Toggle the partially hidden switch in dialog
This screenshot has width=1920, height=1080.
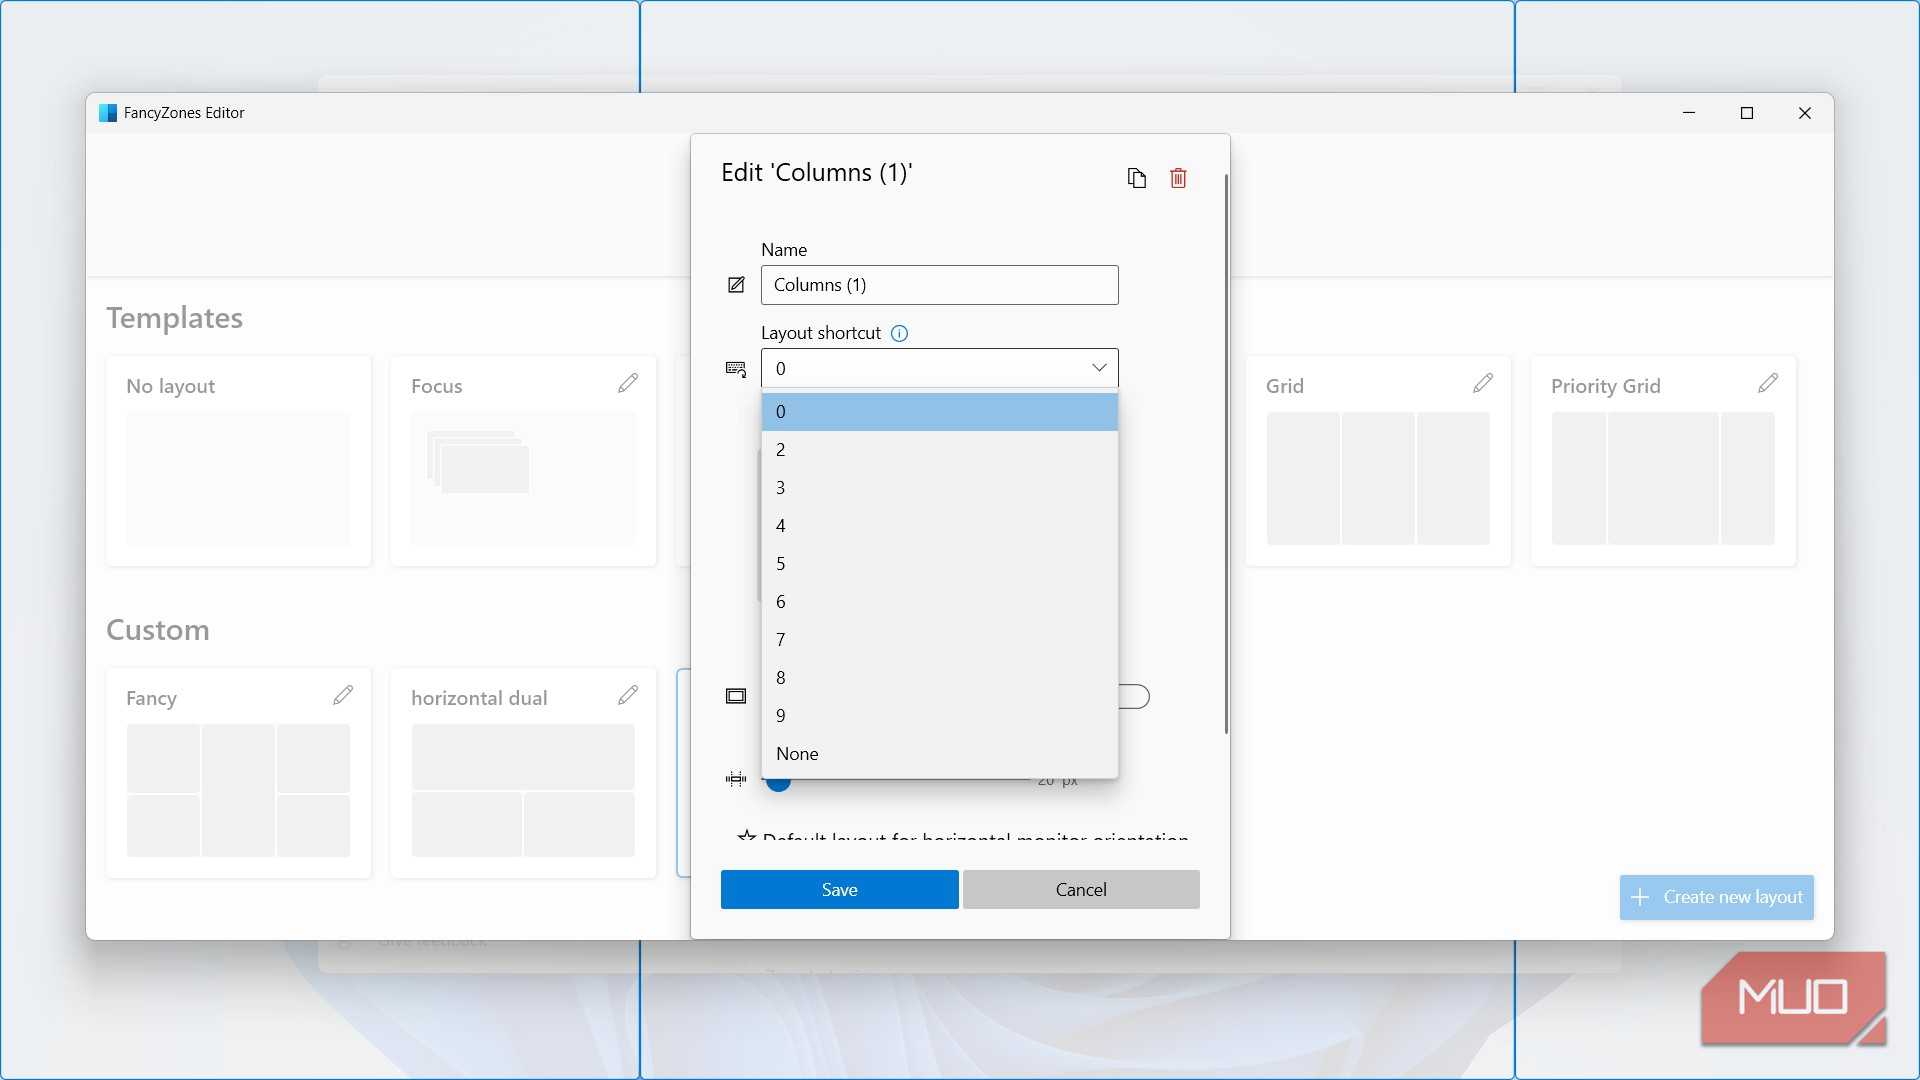click(x=1134, y=696)
